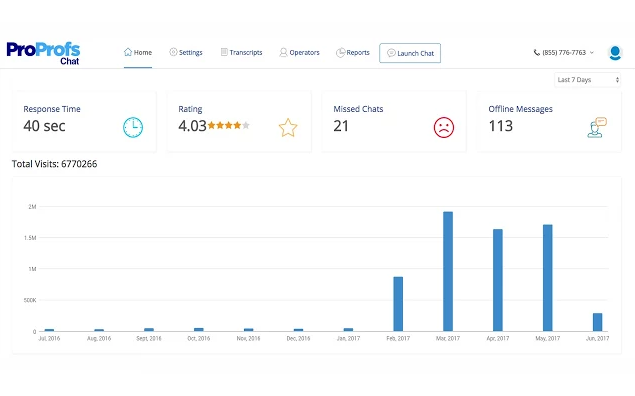Click the operators person icon
Viewport: 635px width, 396px height.
point(283,52)
